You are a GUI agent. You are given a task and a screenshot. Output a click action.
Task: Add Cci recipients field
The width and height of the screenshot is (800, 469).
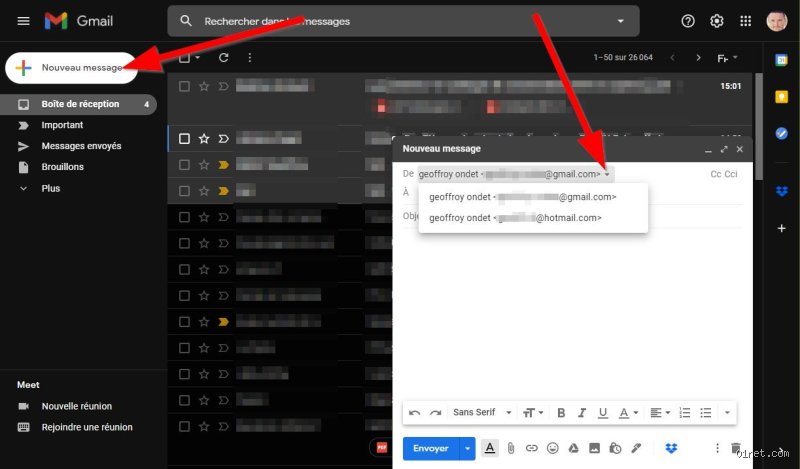pos(731,174)
